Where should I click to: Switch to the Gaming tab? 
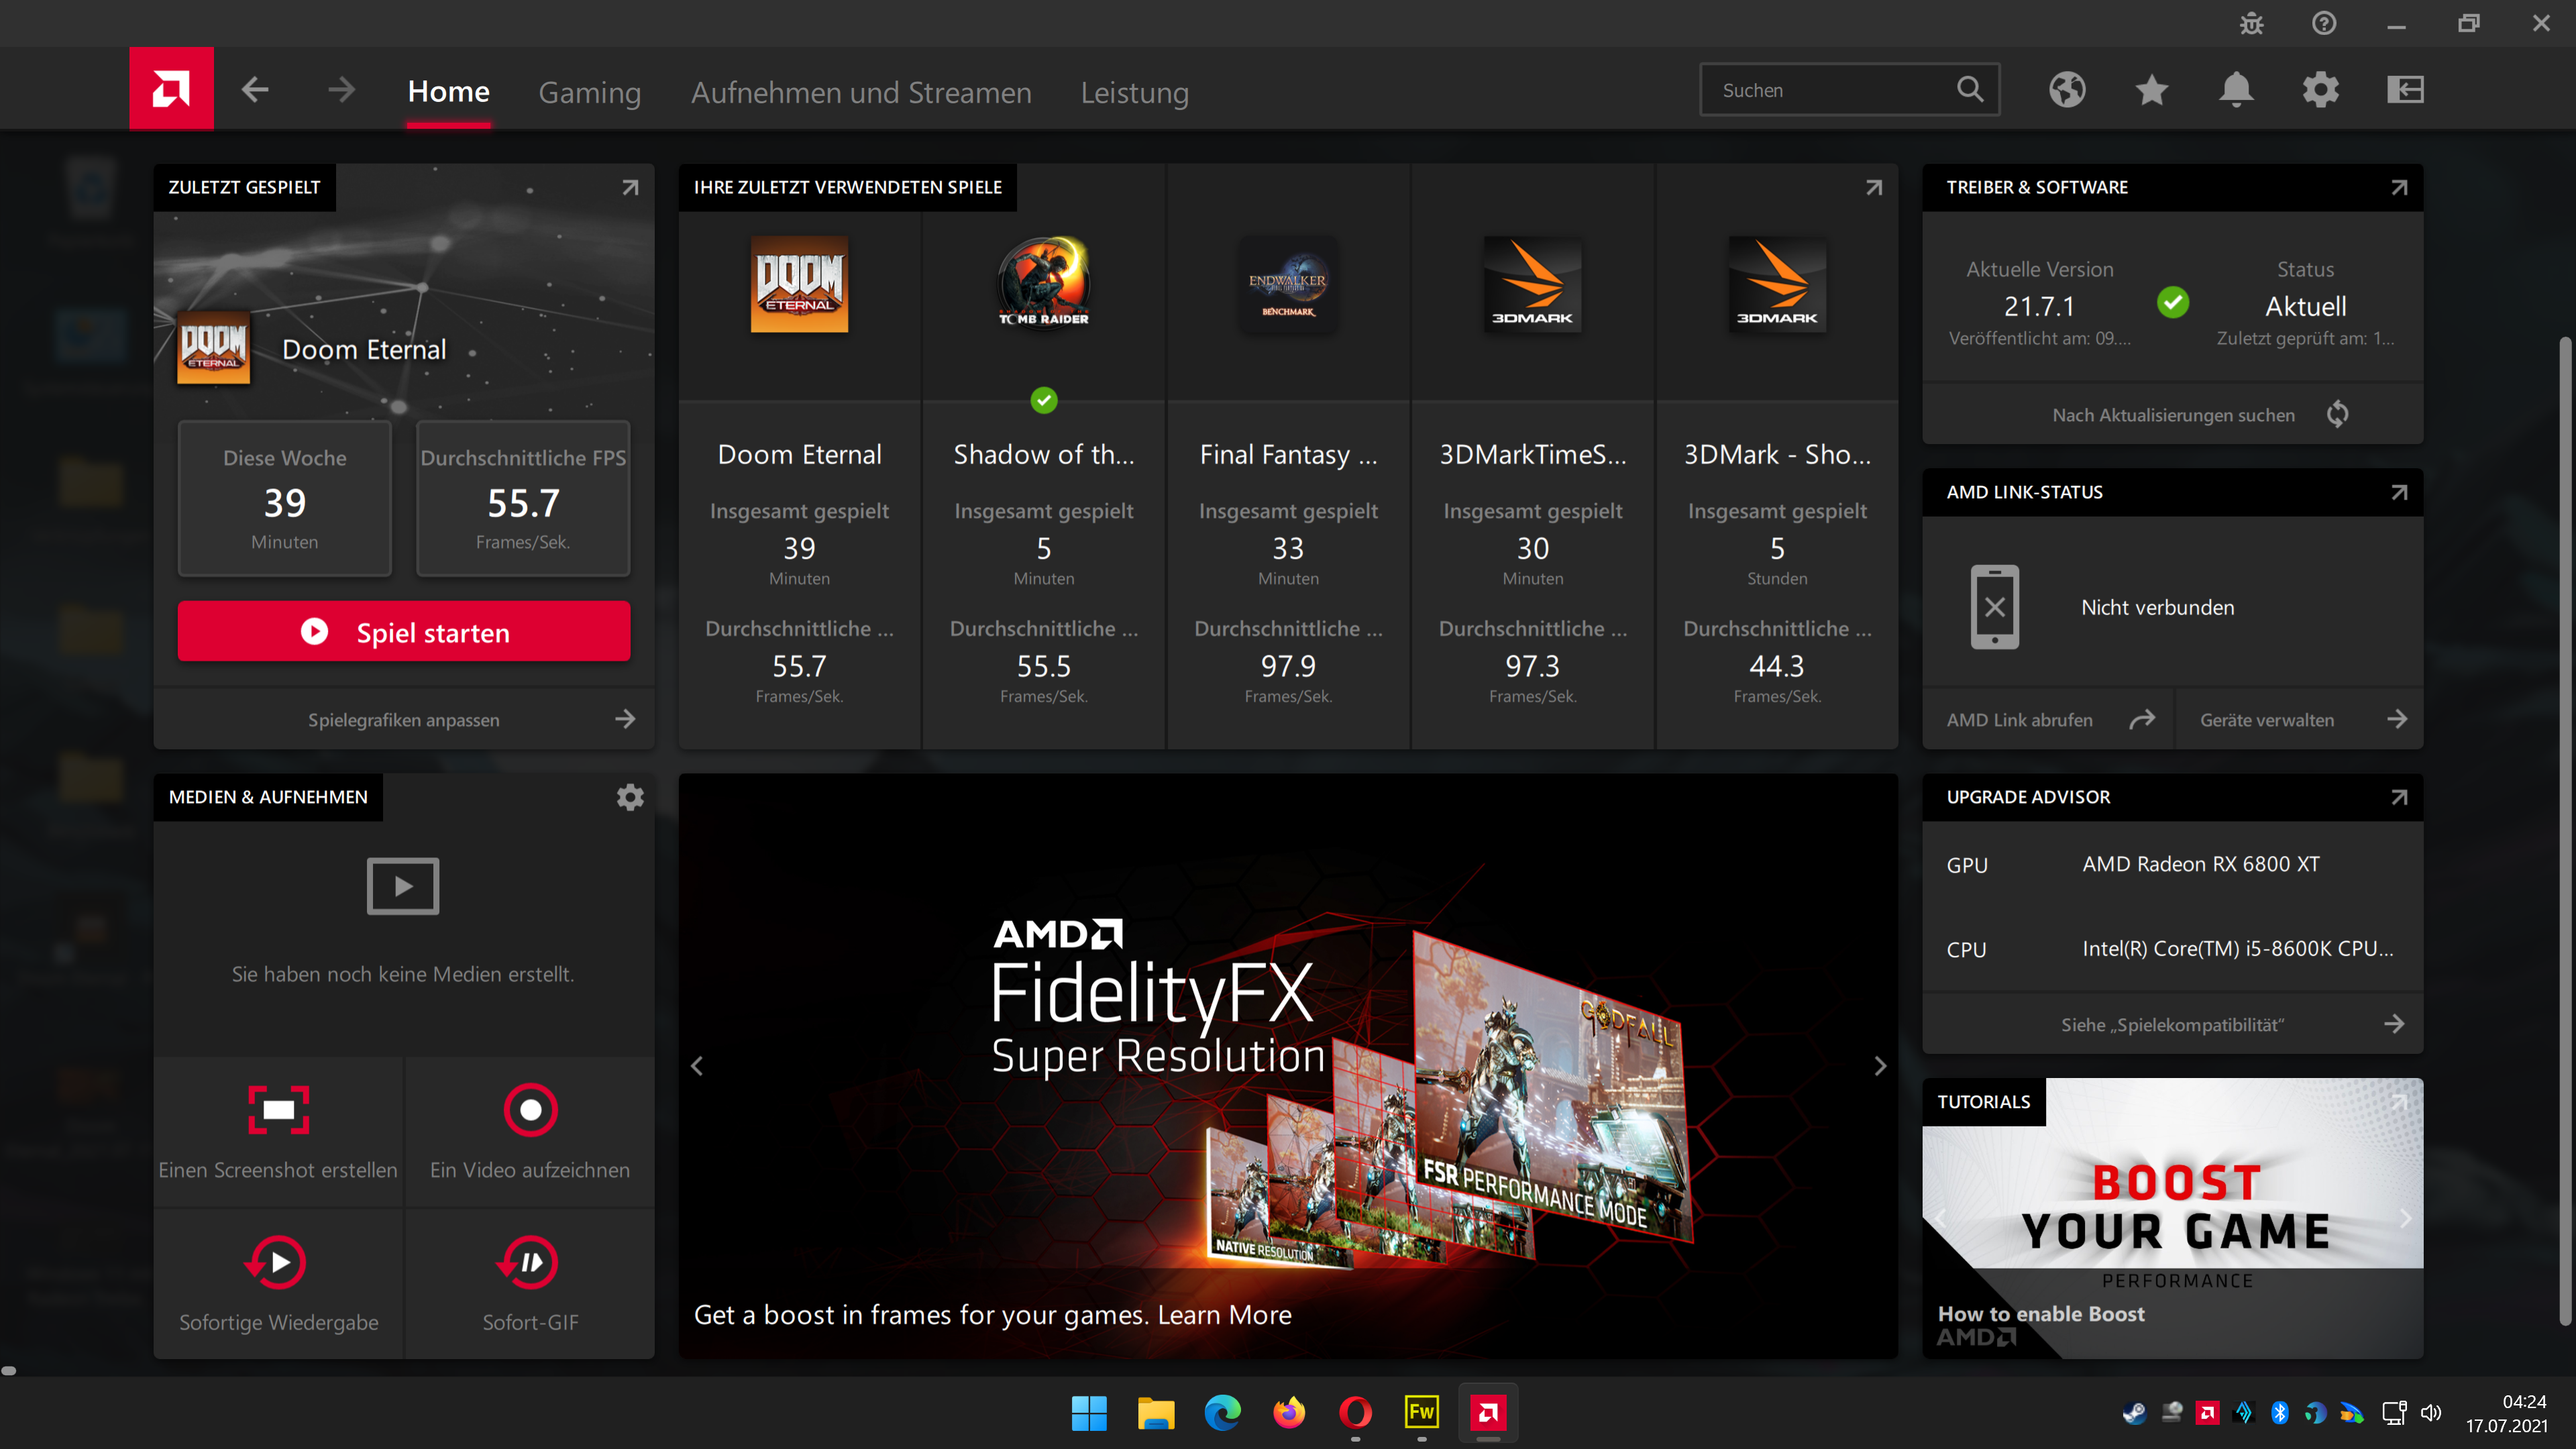(x=589, y=92)
